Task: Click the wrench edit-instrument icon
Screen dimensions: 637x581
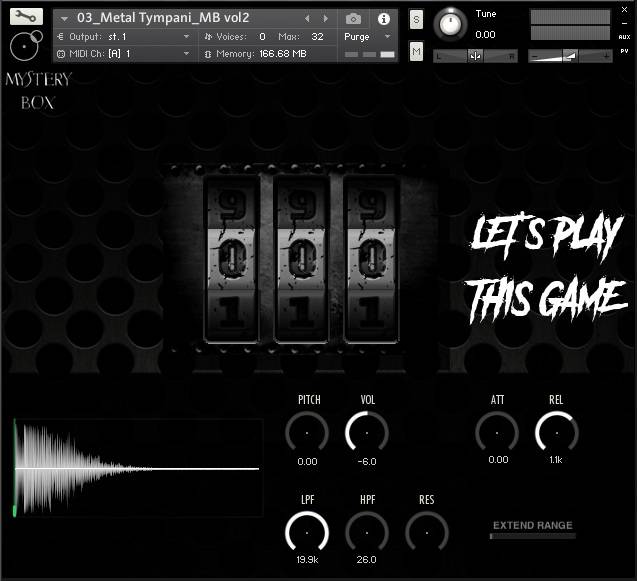Action: click(26, 16)
